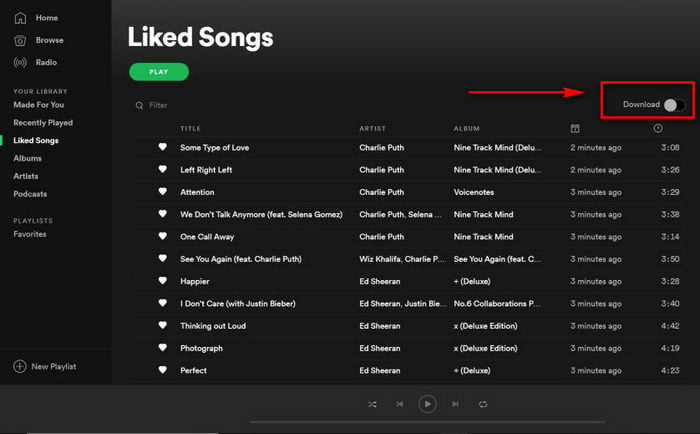Open artist Ed Sheeran on Happier row
The image size is (700, 434).
pos(380,282)
